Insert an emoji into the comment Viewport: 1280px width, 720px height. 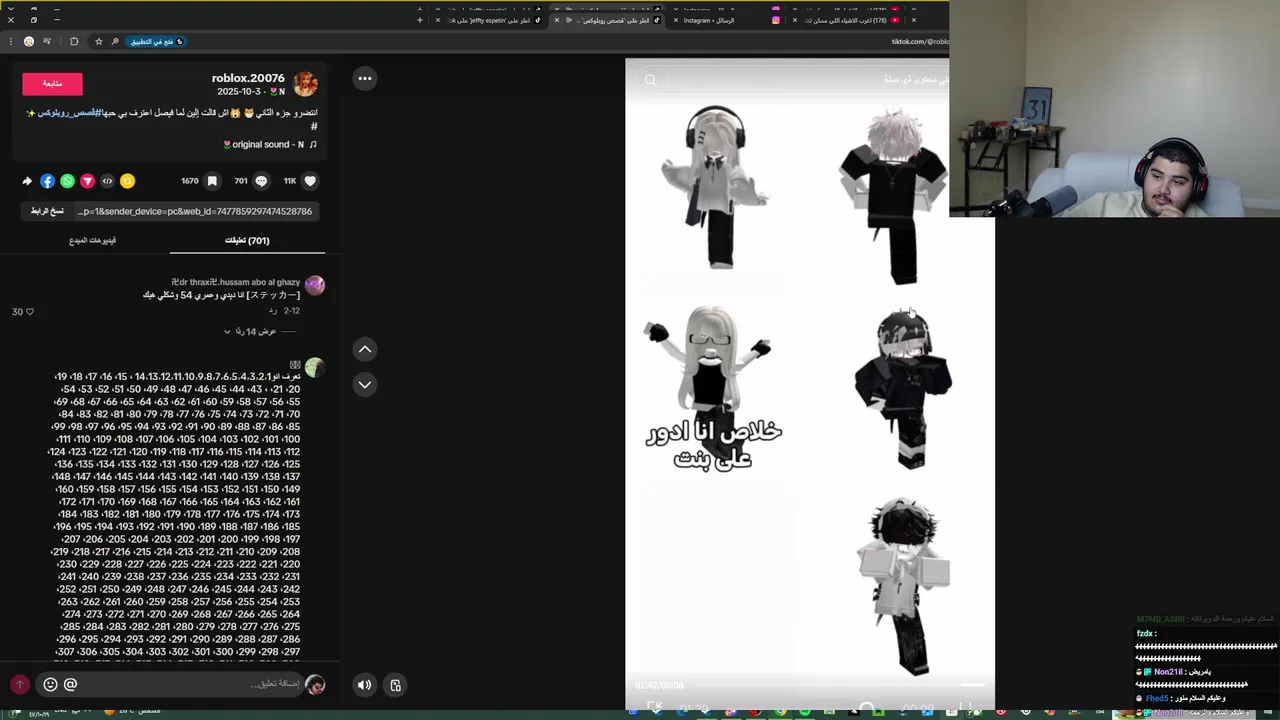(x=50, y=684)
